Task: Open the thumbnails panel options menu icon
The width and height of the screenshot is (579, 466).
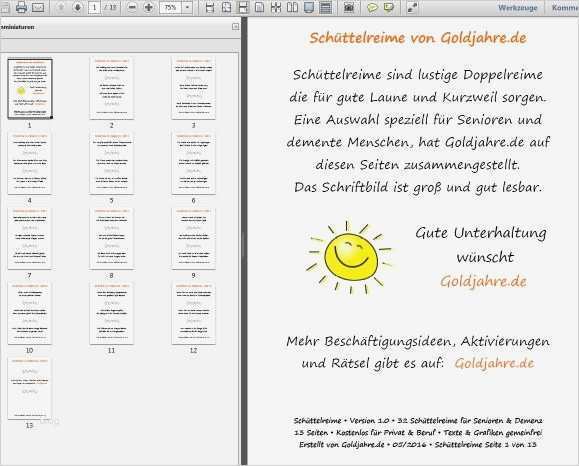Action: point(235,27)
